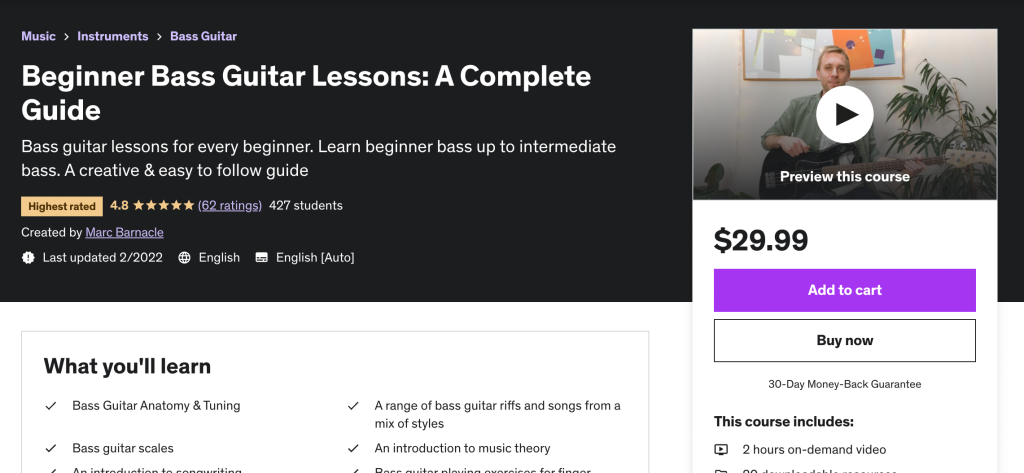Open the Music breadcrumb

(38, 36)
